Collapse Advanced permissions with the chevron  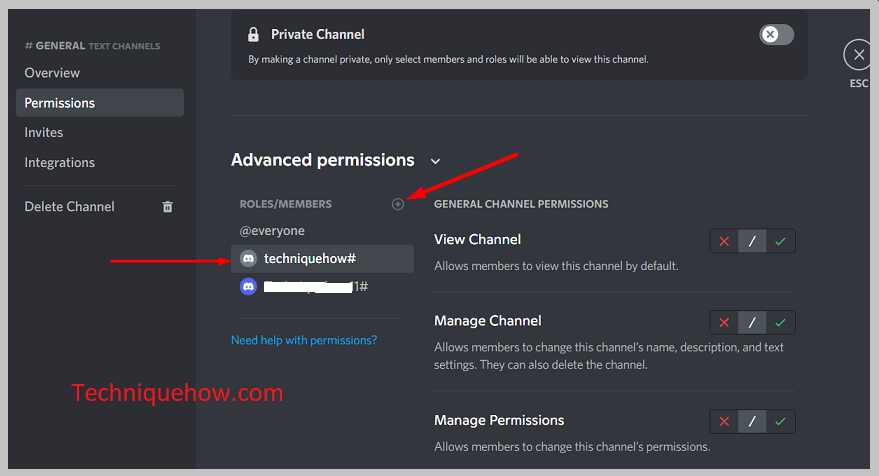435,161
